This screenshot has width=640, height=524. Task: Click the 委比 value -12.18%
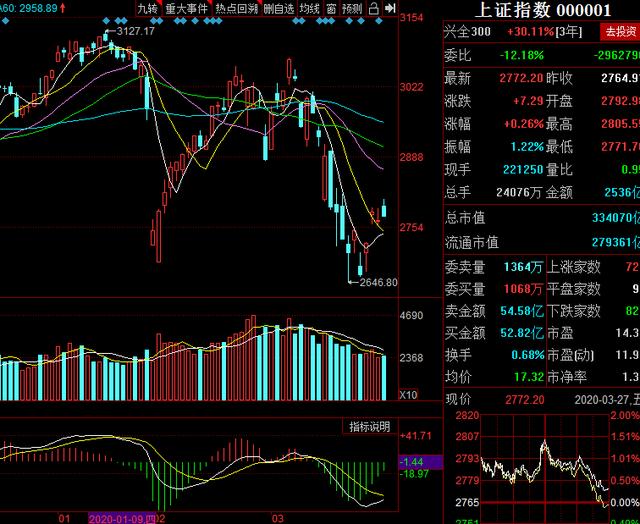tap(522, 55)
